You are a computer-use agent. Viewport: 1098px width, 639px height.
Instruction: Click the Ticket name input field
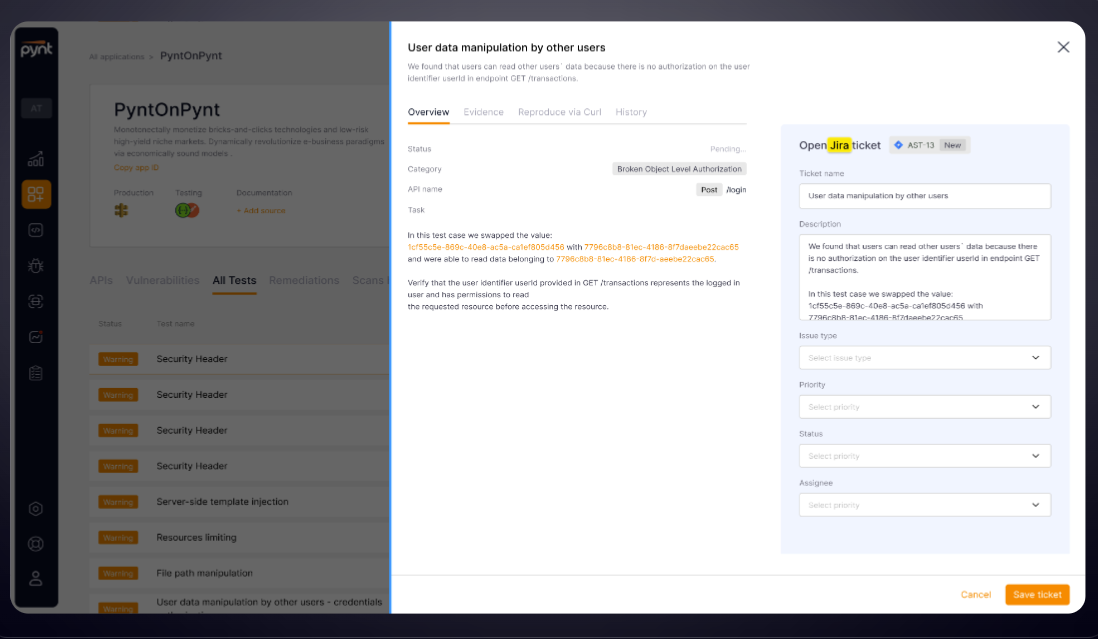924,196
